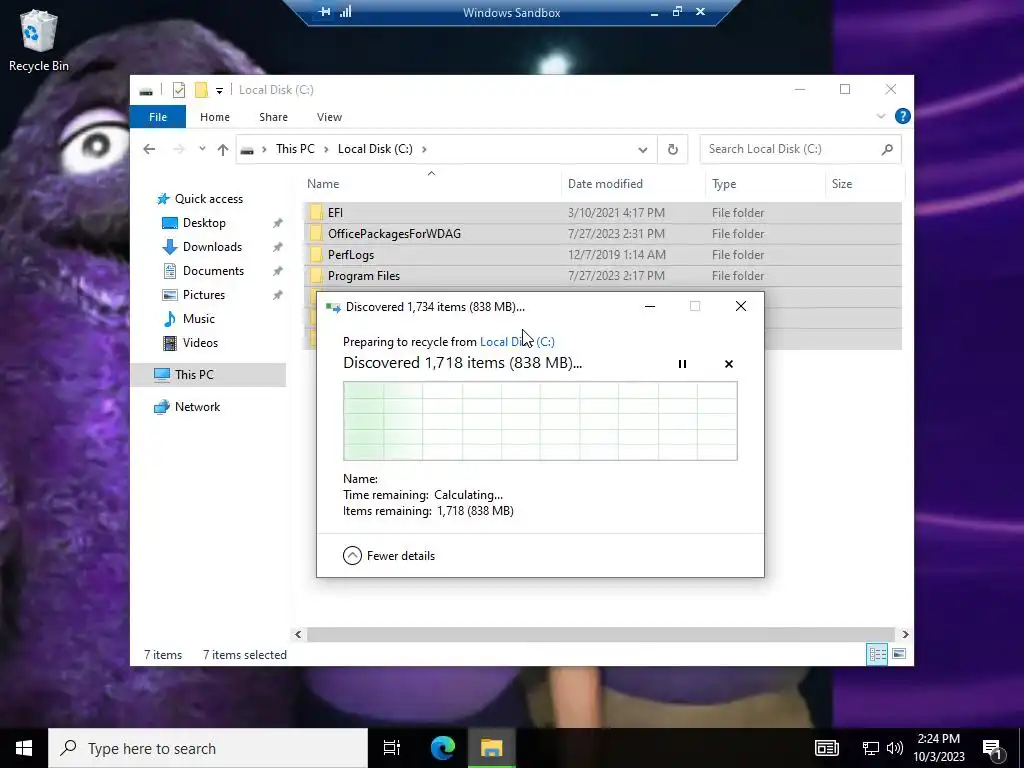The image size is (1024, 768).
Task: Sort by Date modified column header
Action: coord(632,184)
